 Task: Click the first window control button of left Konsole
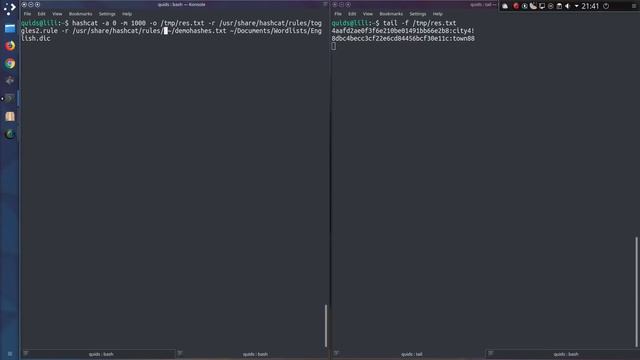point(24,4)
